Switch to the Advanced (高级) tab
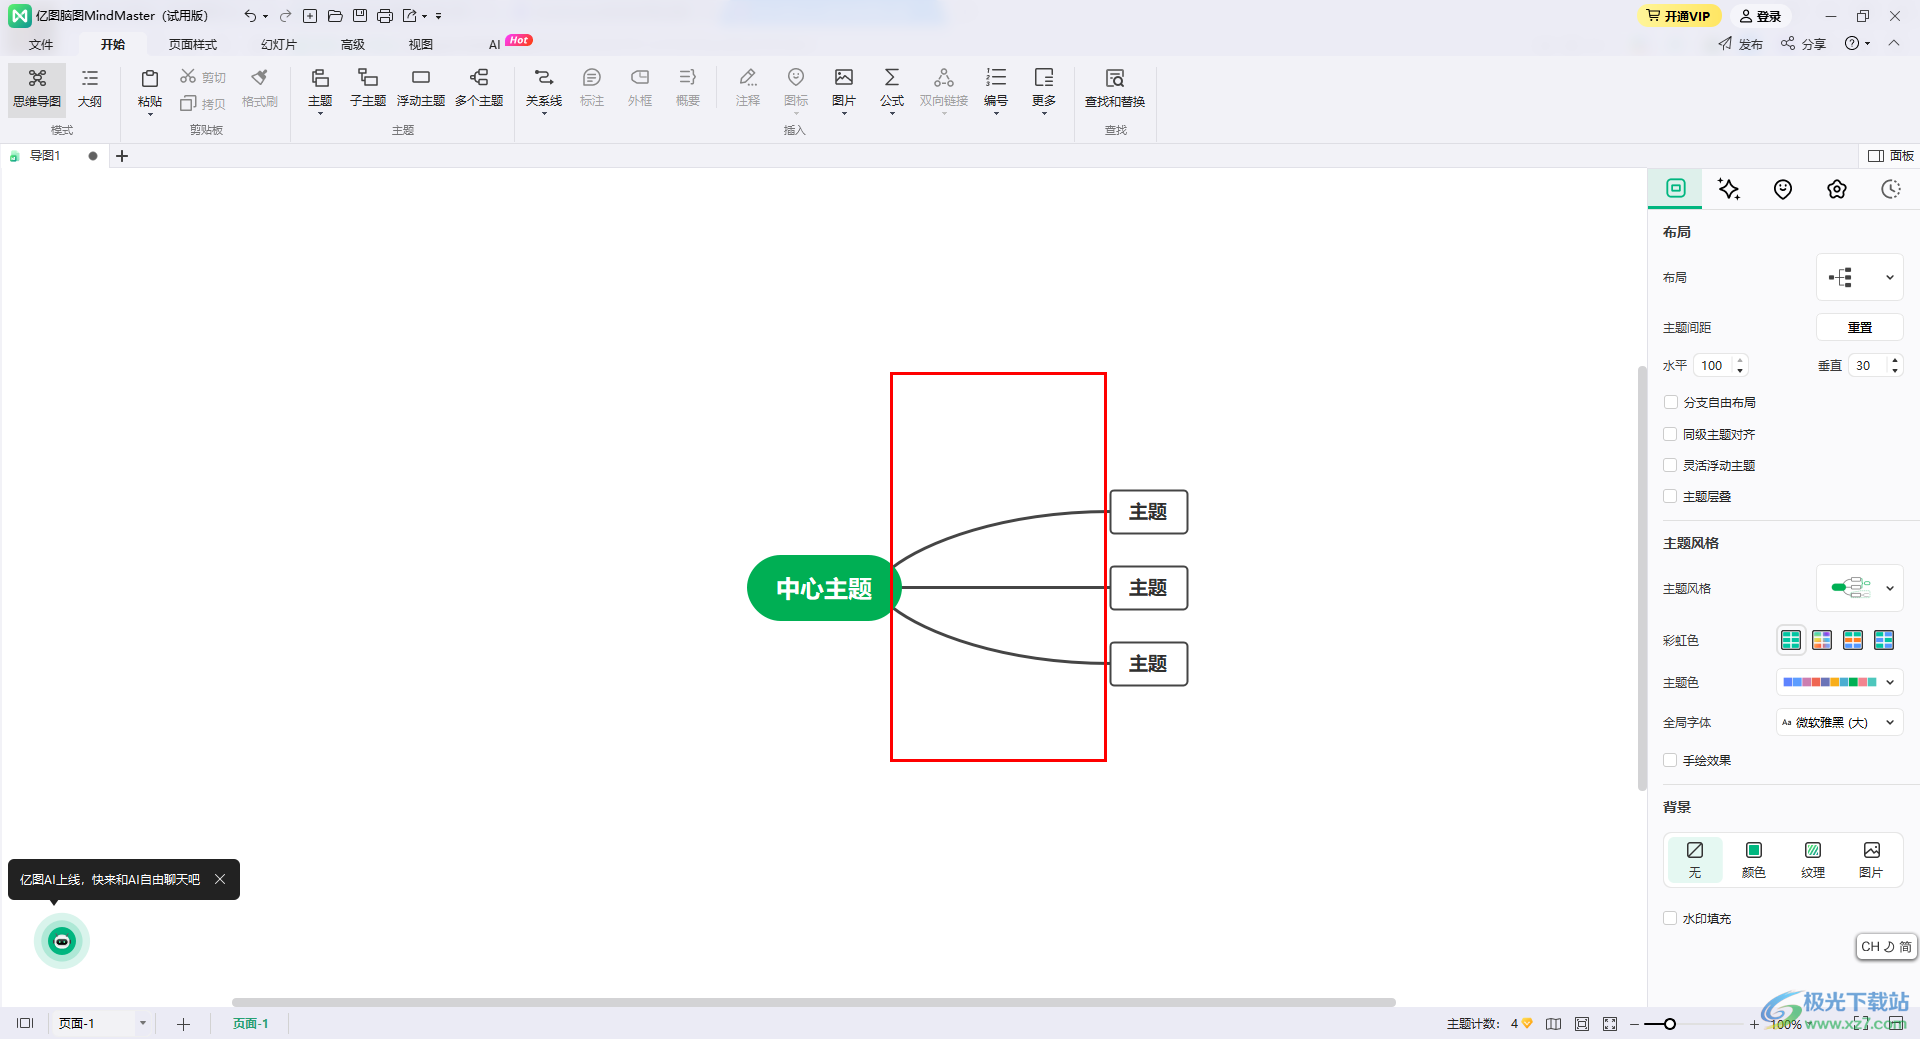This screenshot has height=1040, width=1920. [x=353, y=44]
